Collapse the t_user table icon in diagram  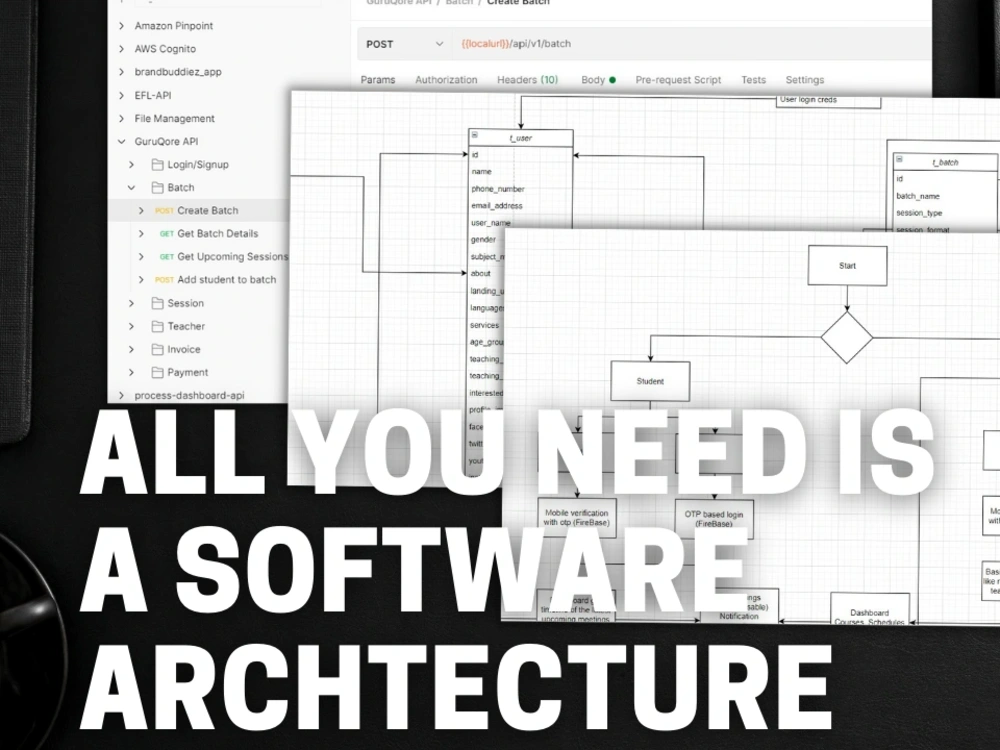click(x=474, y=135)
